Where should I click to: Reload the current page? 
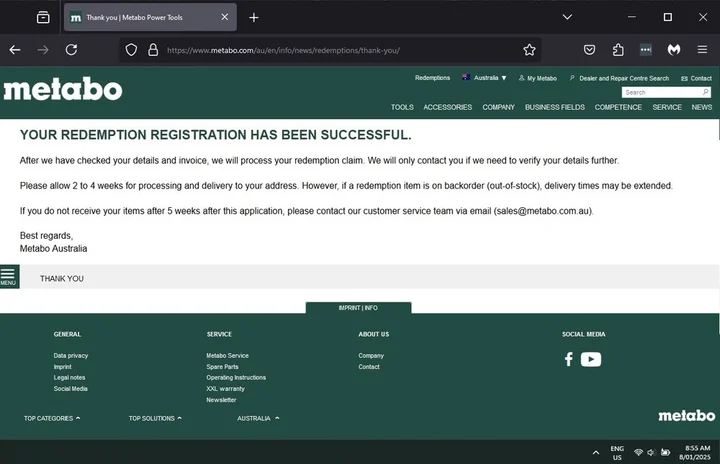pos(71,50)
